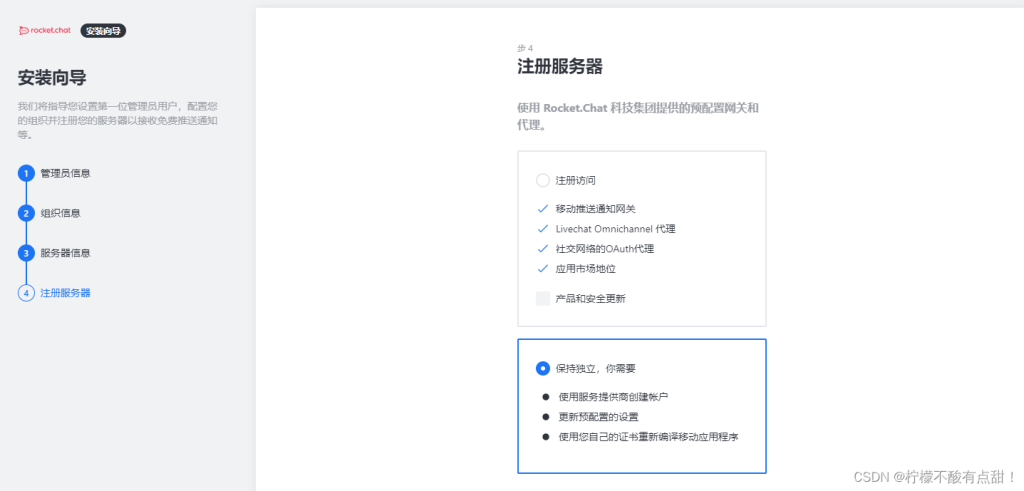Select step 3 circle for 服务器信息
Screen dimensions: 1024x491
(x=26, y=253)
